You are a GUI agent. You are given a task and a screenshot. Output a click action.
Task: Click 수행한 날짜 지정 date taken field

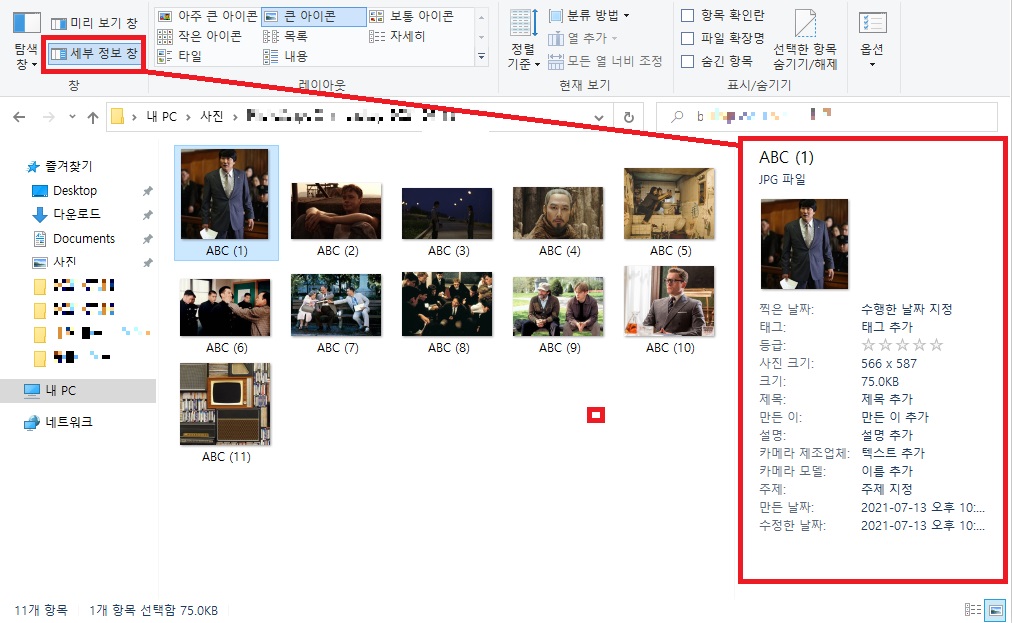tap(907, 309)
